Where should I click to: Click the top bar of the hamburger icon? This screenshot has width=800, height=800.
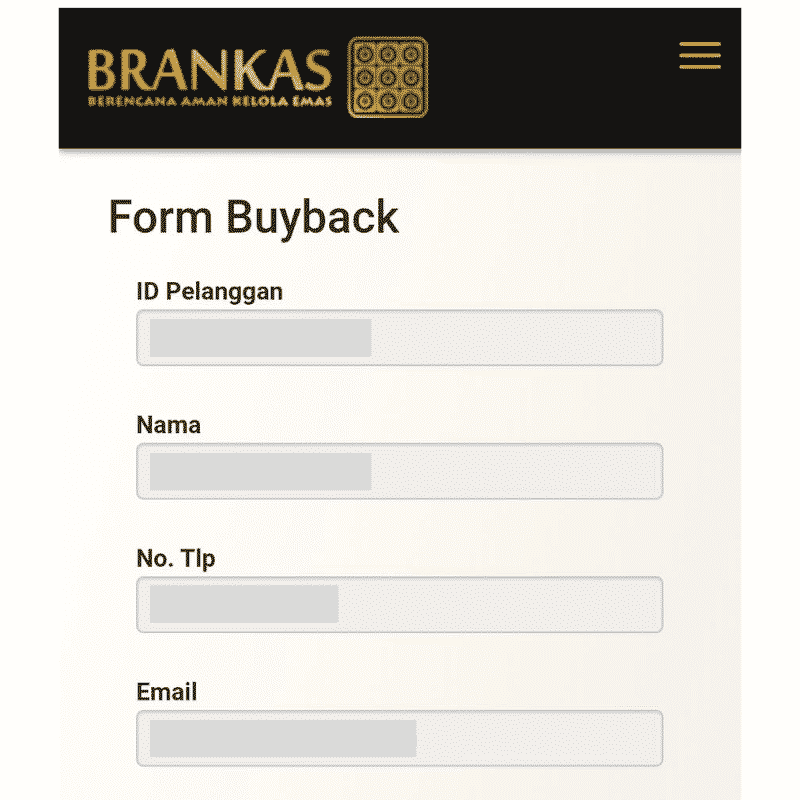coord(699,44)
